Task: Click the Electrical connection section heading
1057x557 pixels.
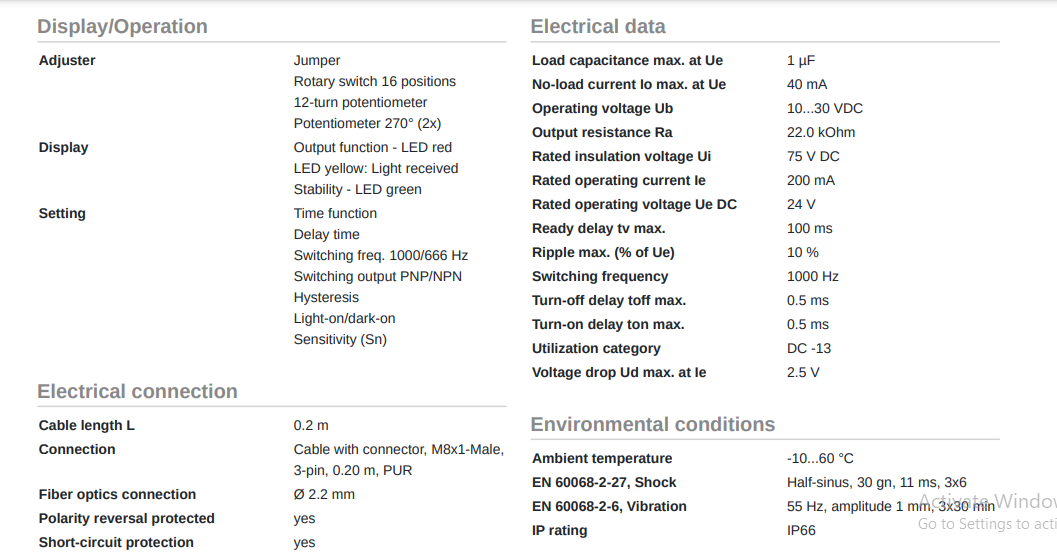Action: click(138, 391)
